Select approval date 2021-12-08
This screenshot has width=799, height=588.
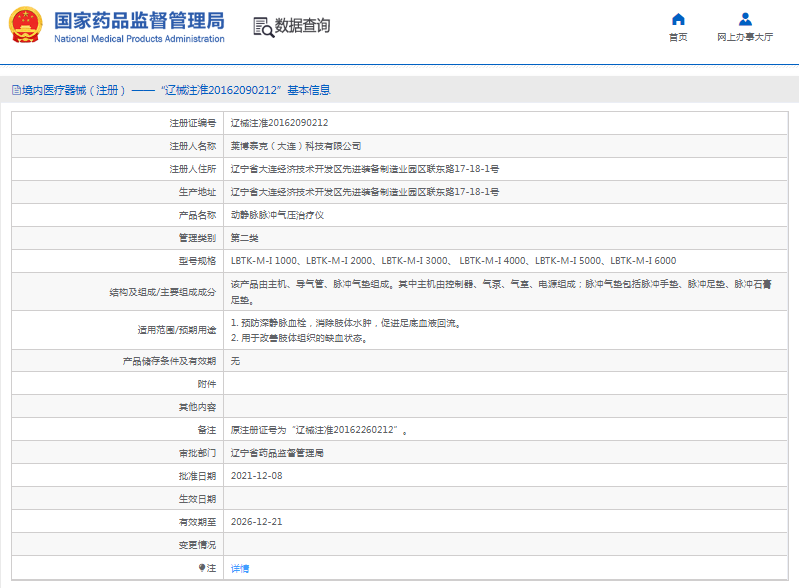pyautogui.click(x=256, y=476)
